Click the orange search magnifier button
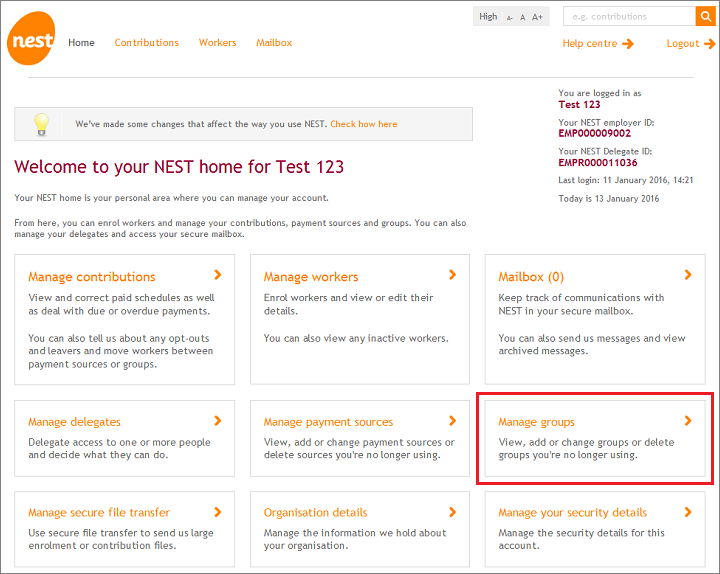The height and width of the screenshot is (574, 720). 705,17
